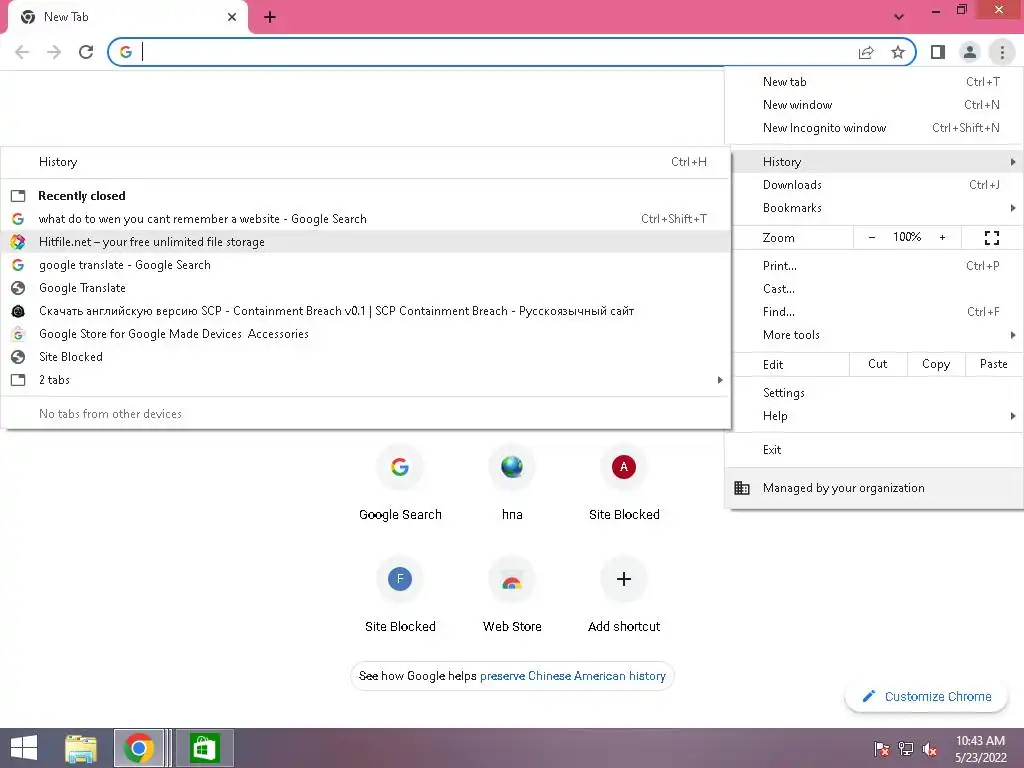Reload the page with refresh icon
Image resolution: width=1024 pixels, height=768 pixels.
86,52
